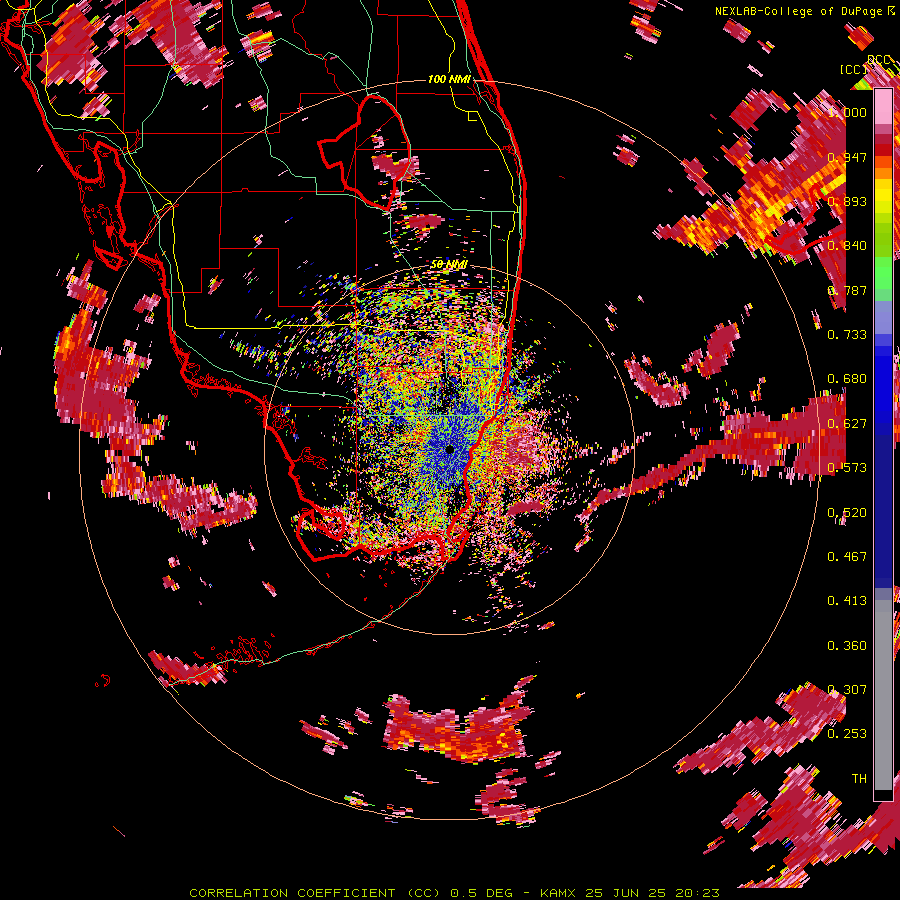The image size is (900, 900).
Task: Click the 0.893 scale label
Action: [x=847, y=201]
